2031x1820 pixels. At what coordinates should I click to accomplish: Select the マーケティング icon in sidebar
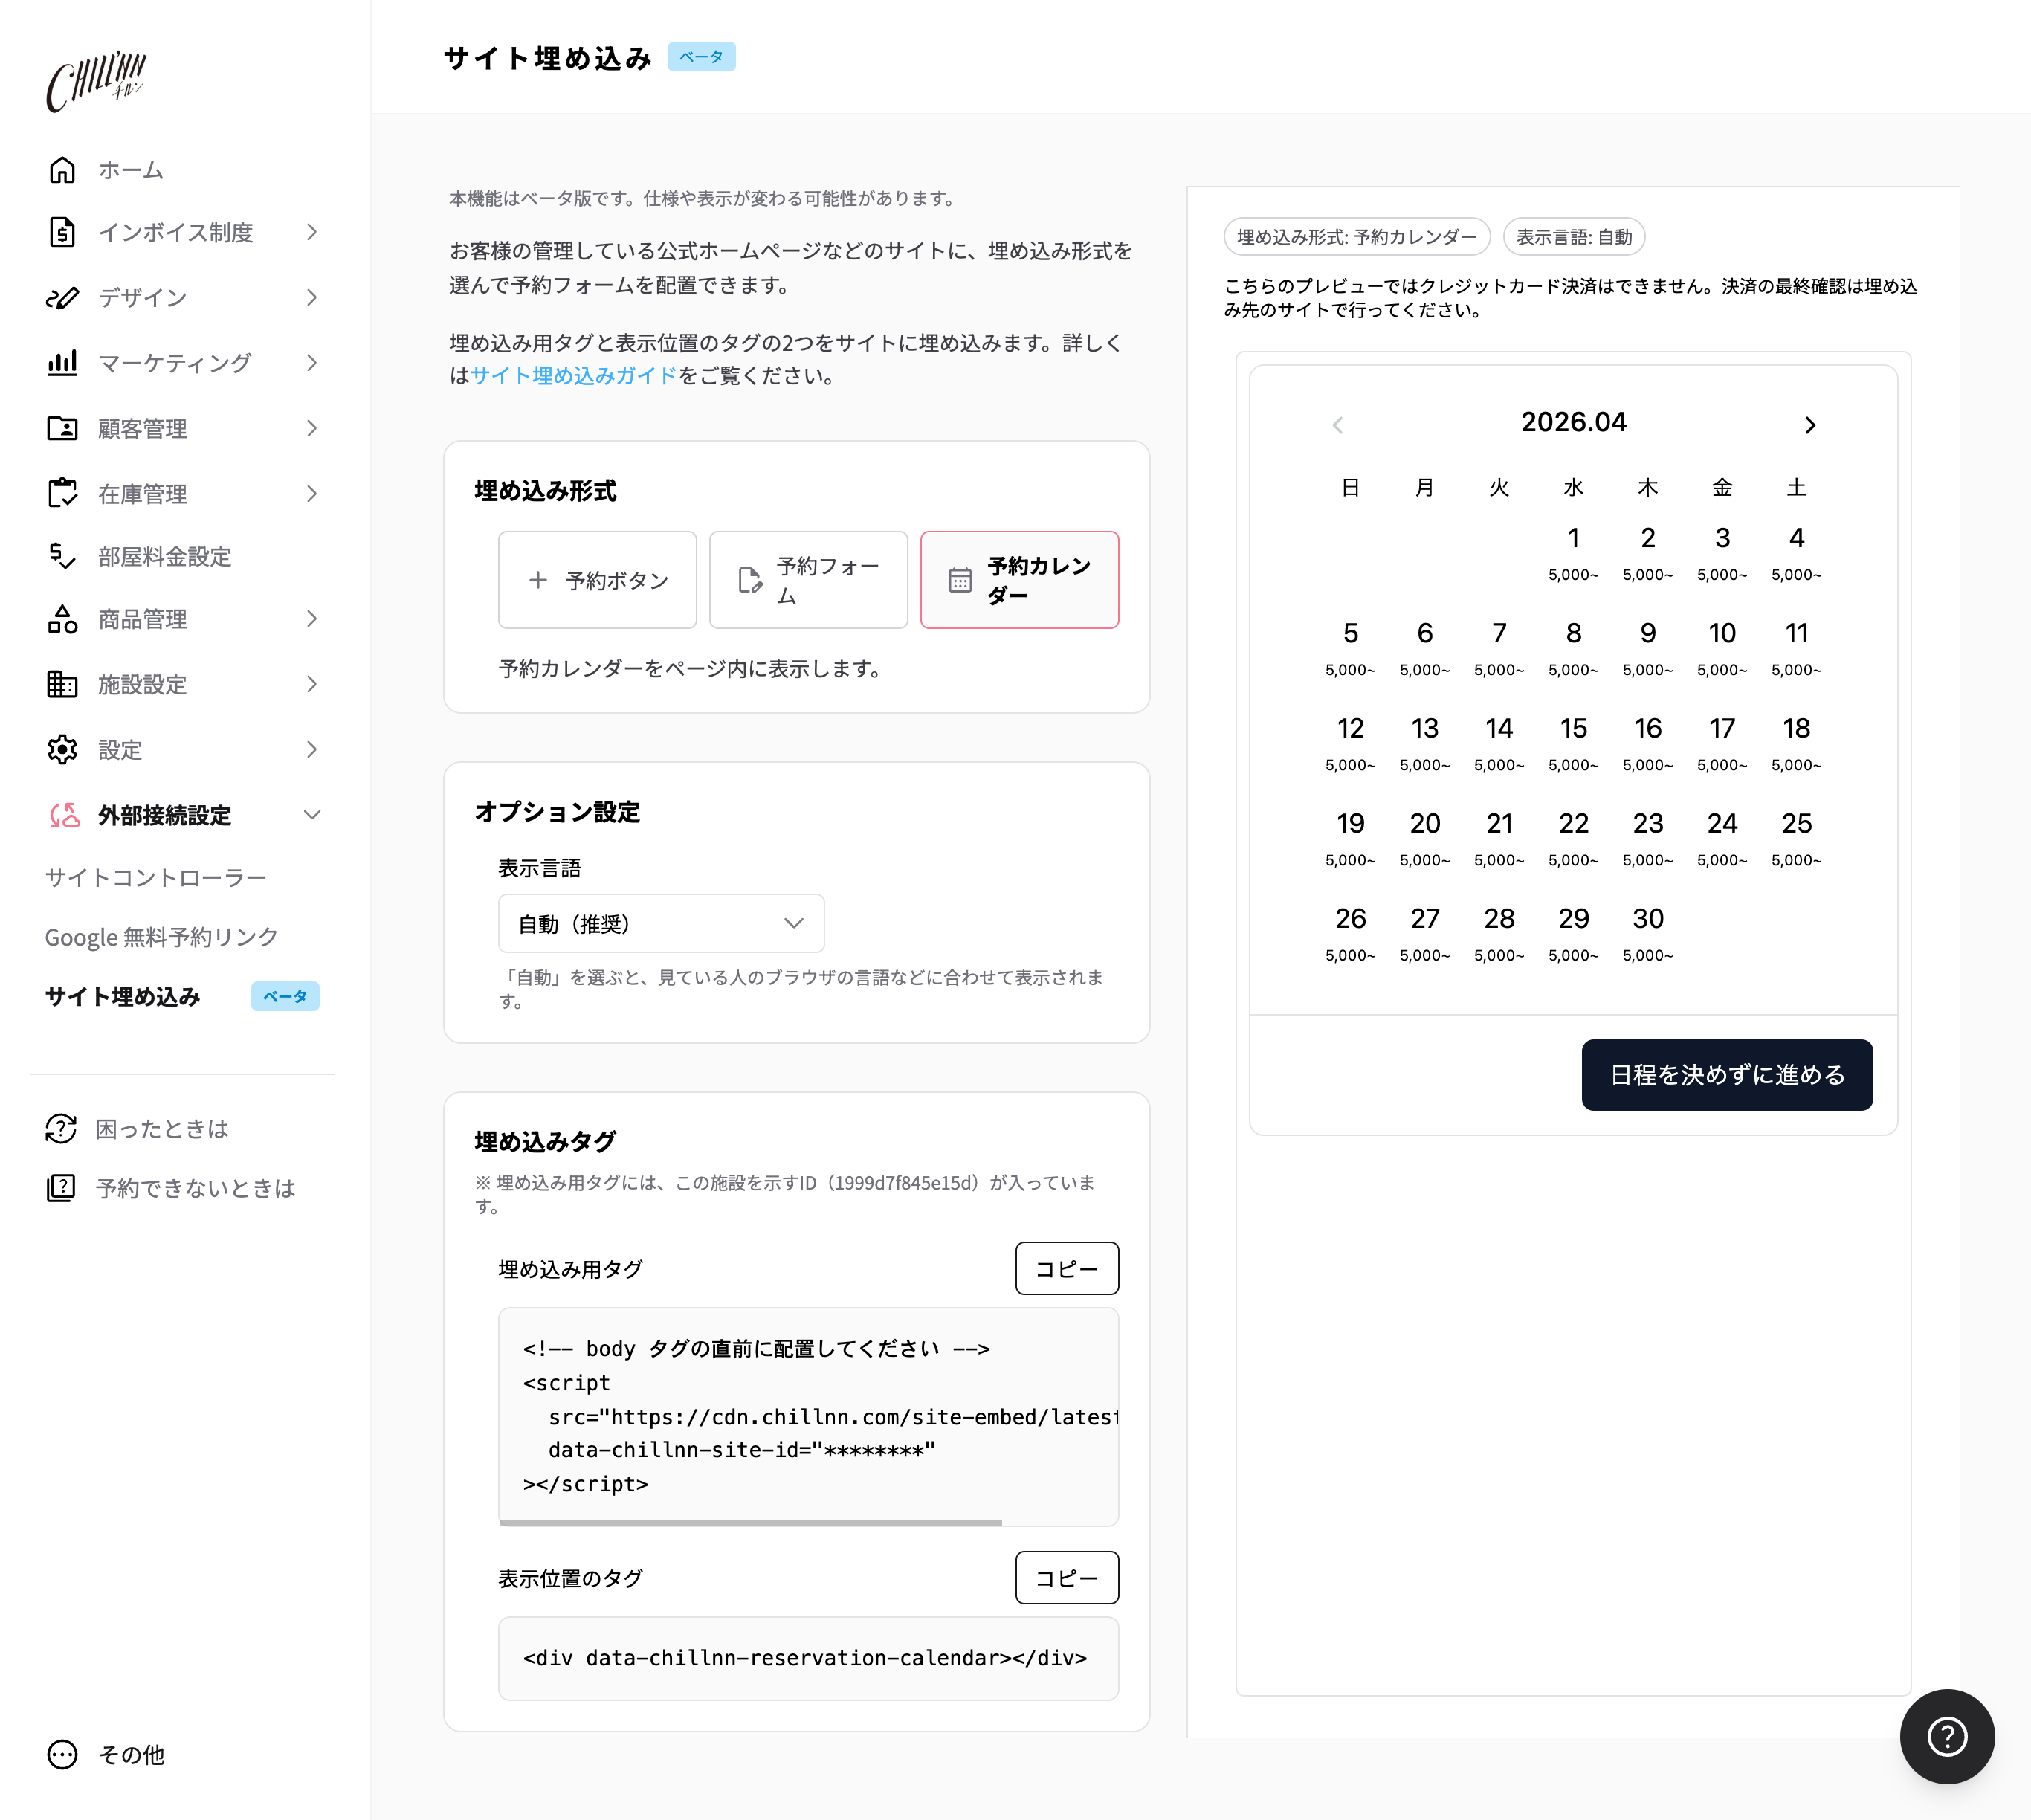[x=62, y=362]
